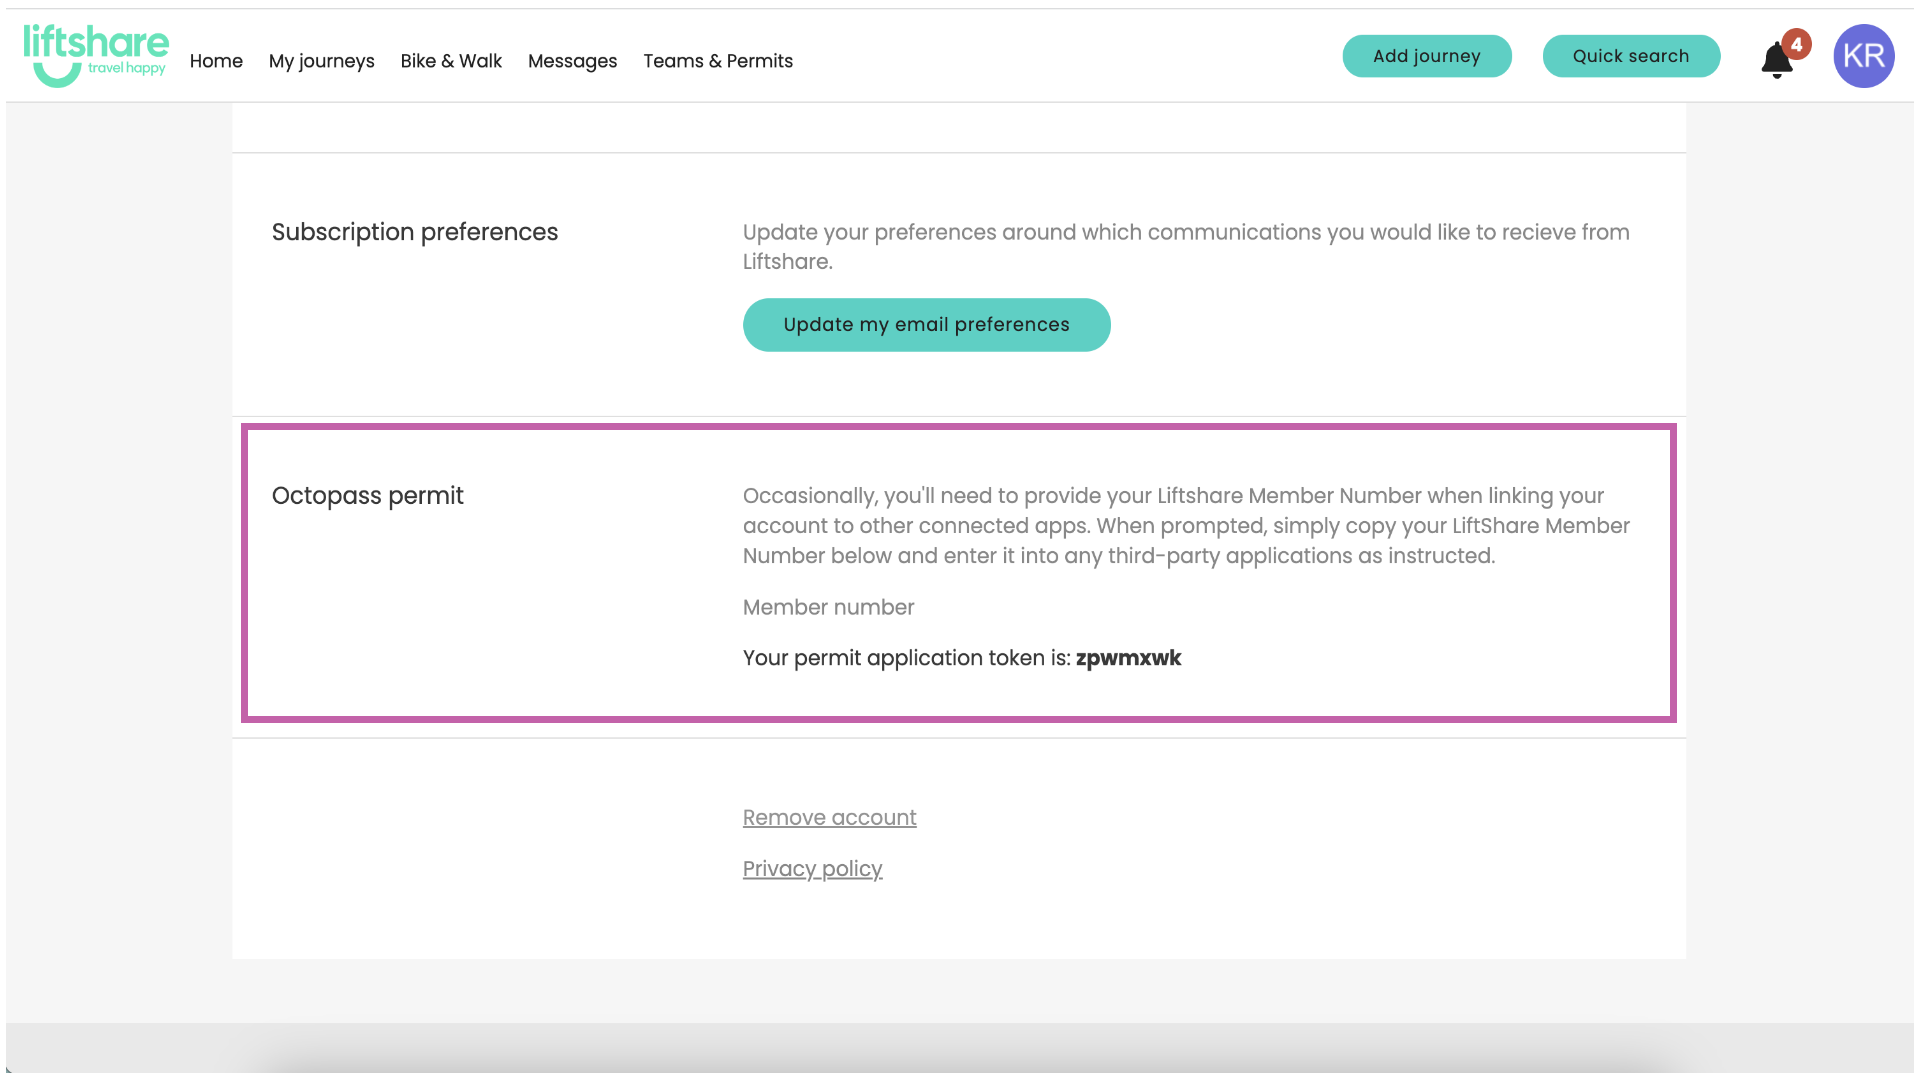
Task: Open the Messages section
Action: (572, 61)
